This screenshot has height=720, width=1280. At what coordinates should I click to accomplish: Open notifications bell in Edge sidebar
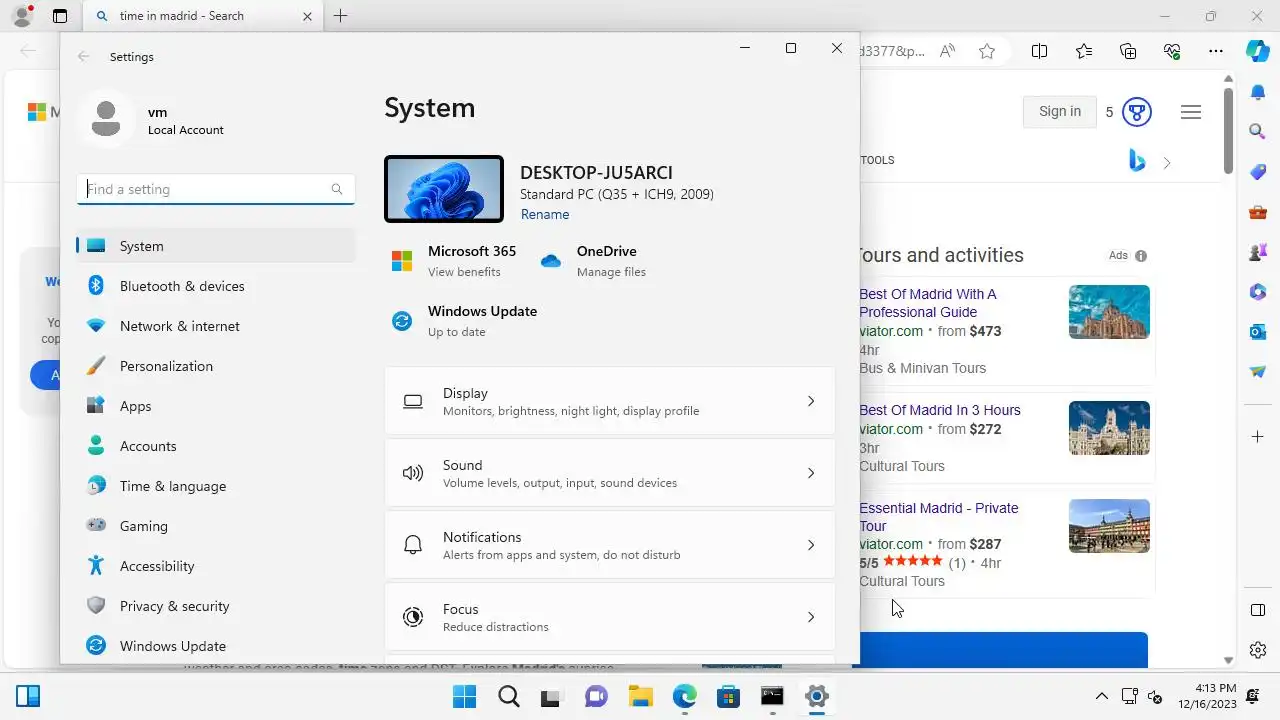tap(1258, 92)
